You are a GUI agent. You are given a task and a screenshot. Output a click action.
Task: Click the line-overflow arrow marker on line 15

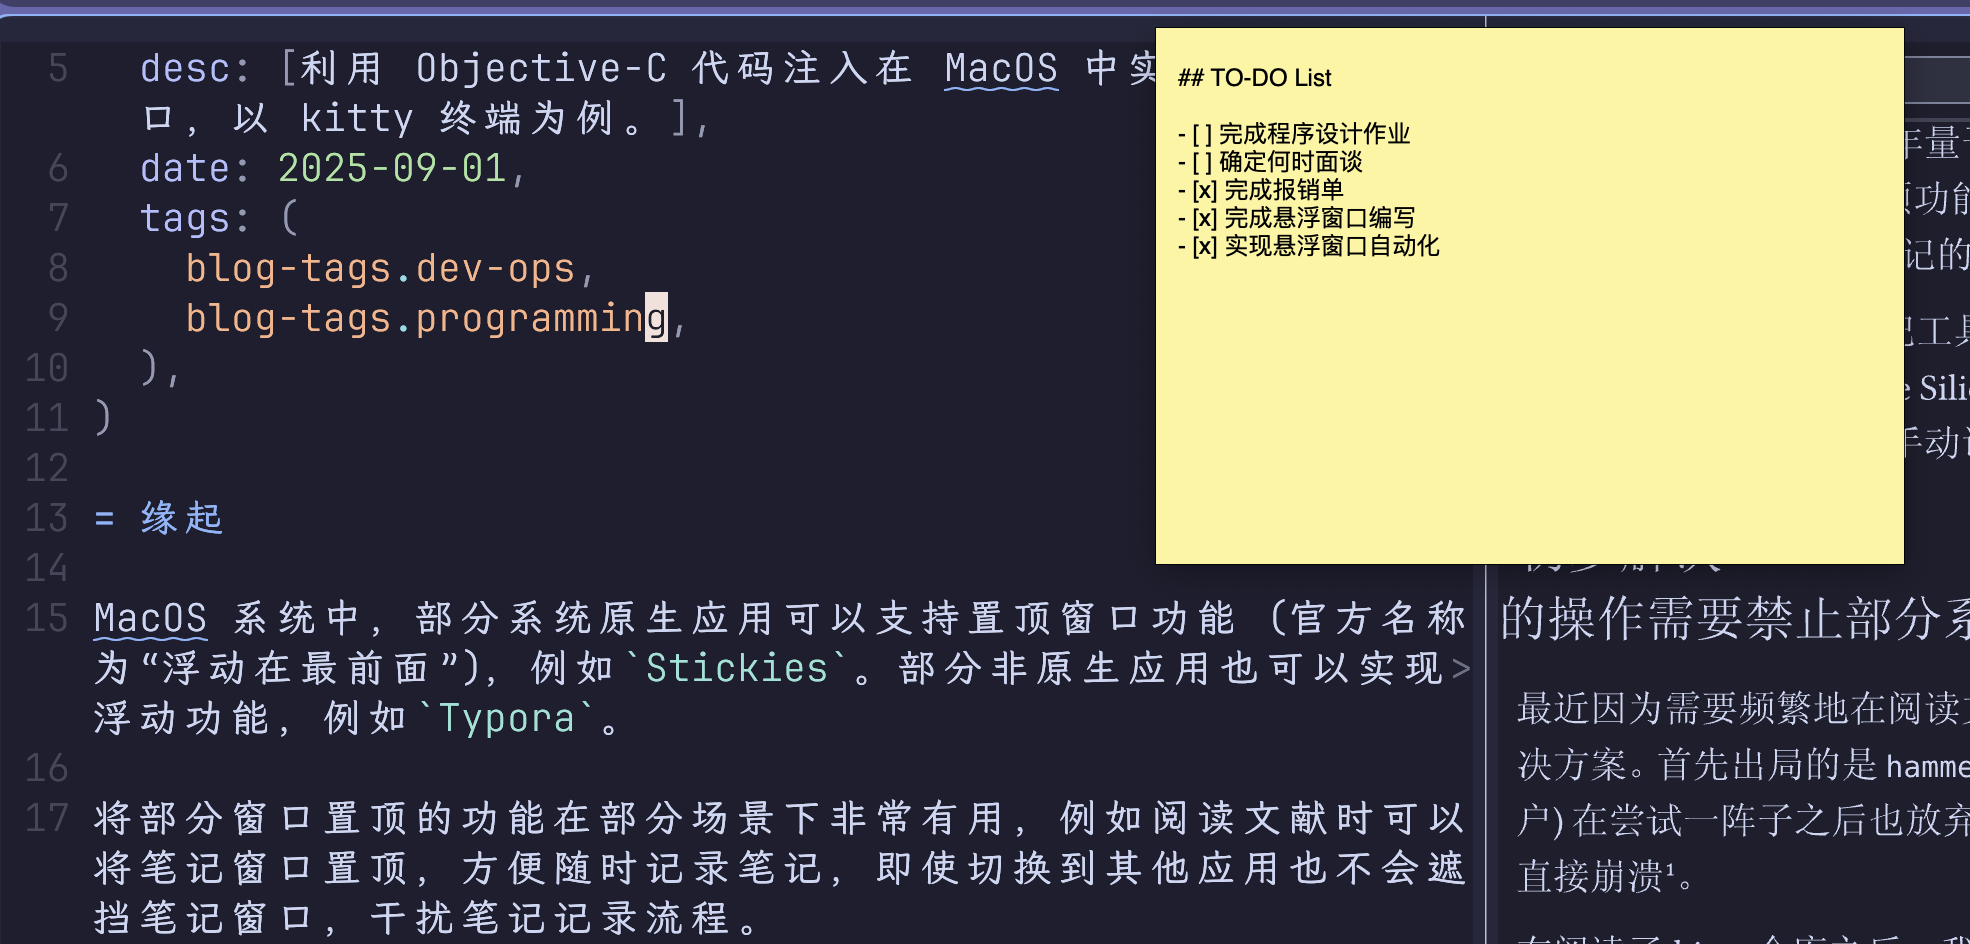1461,668
